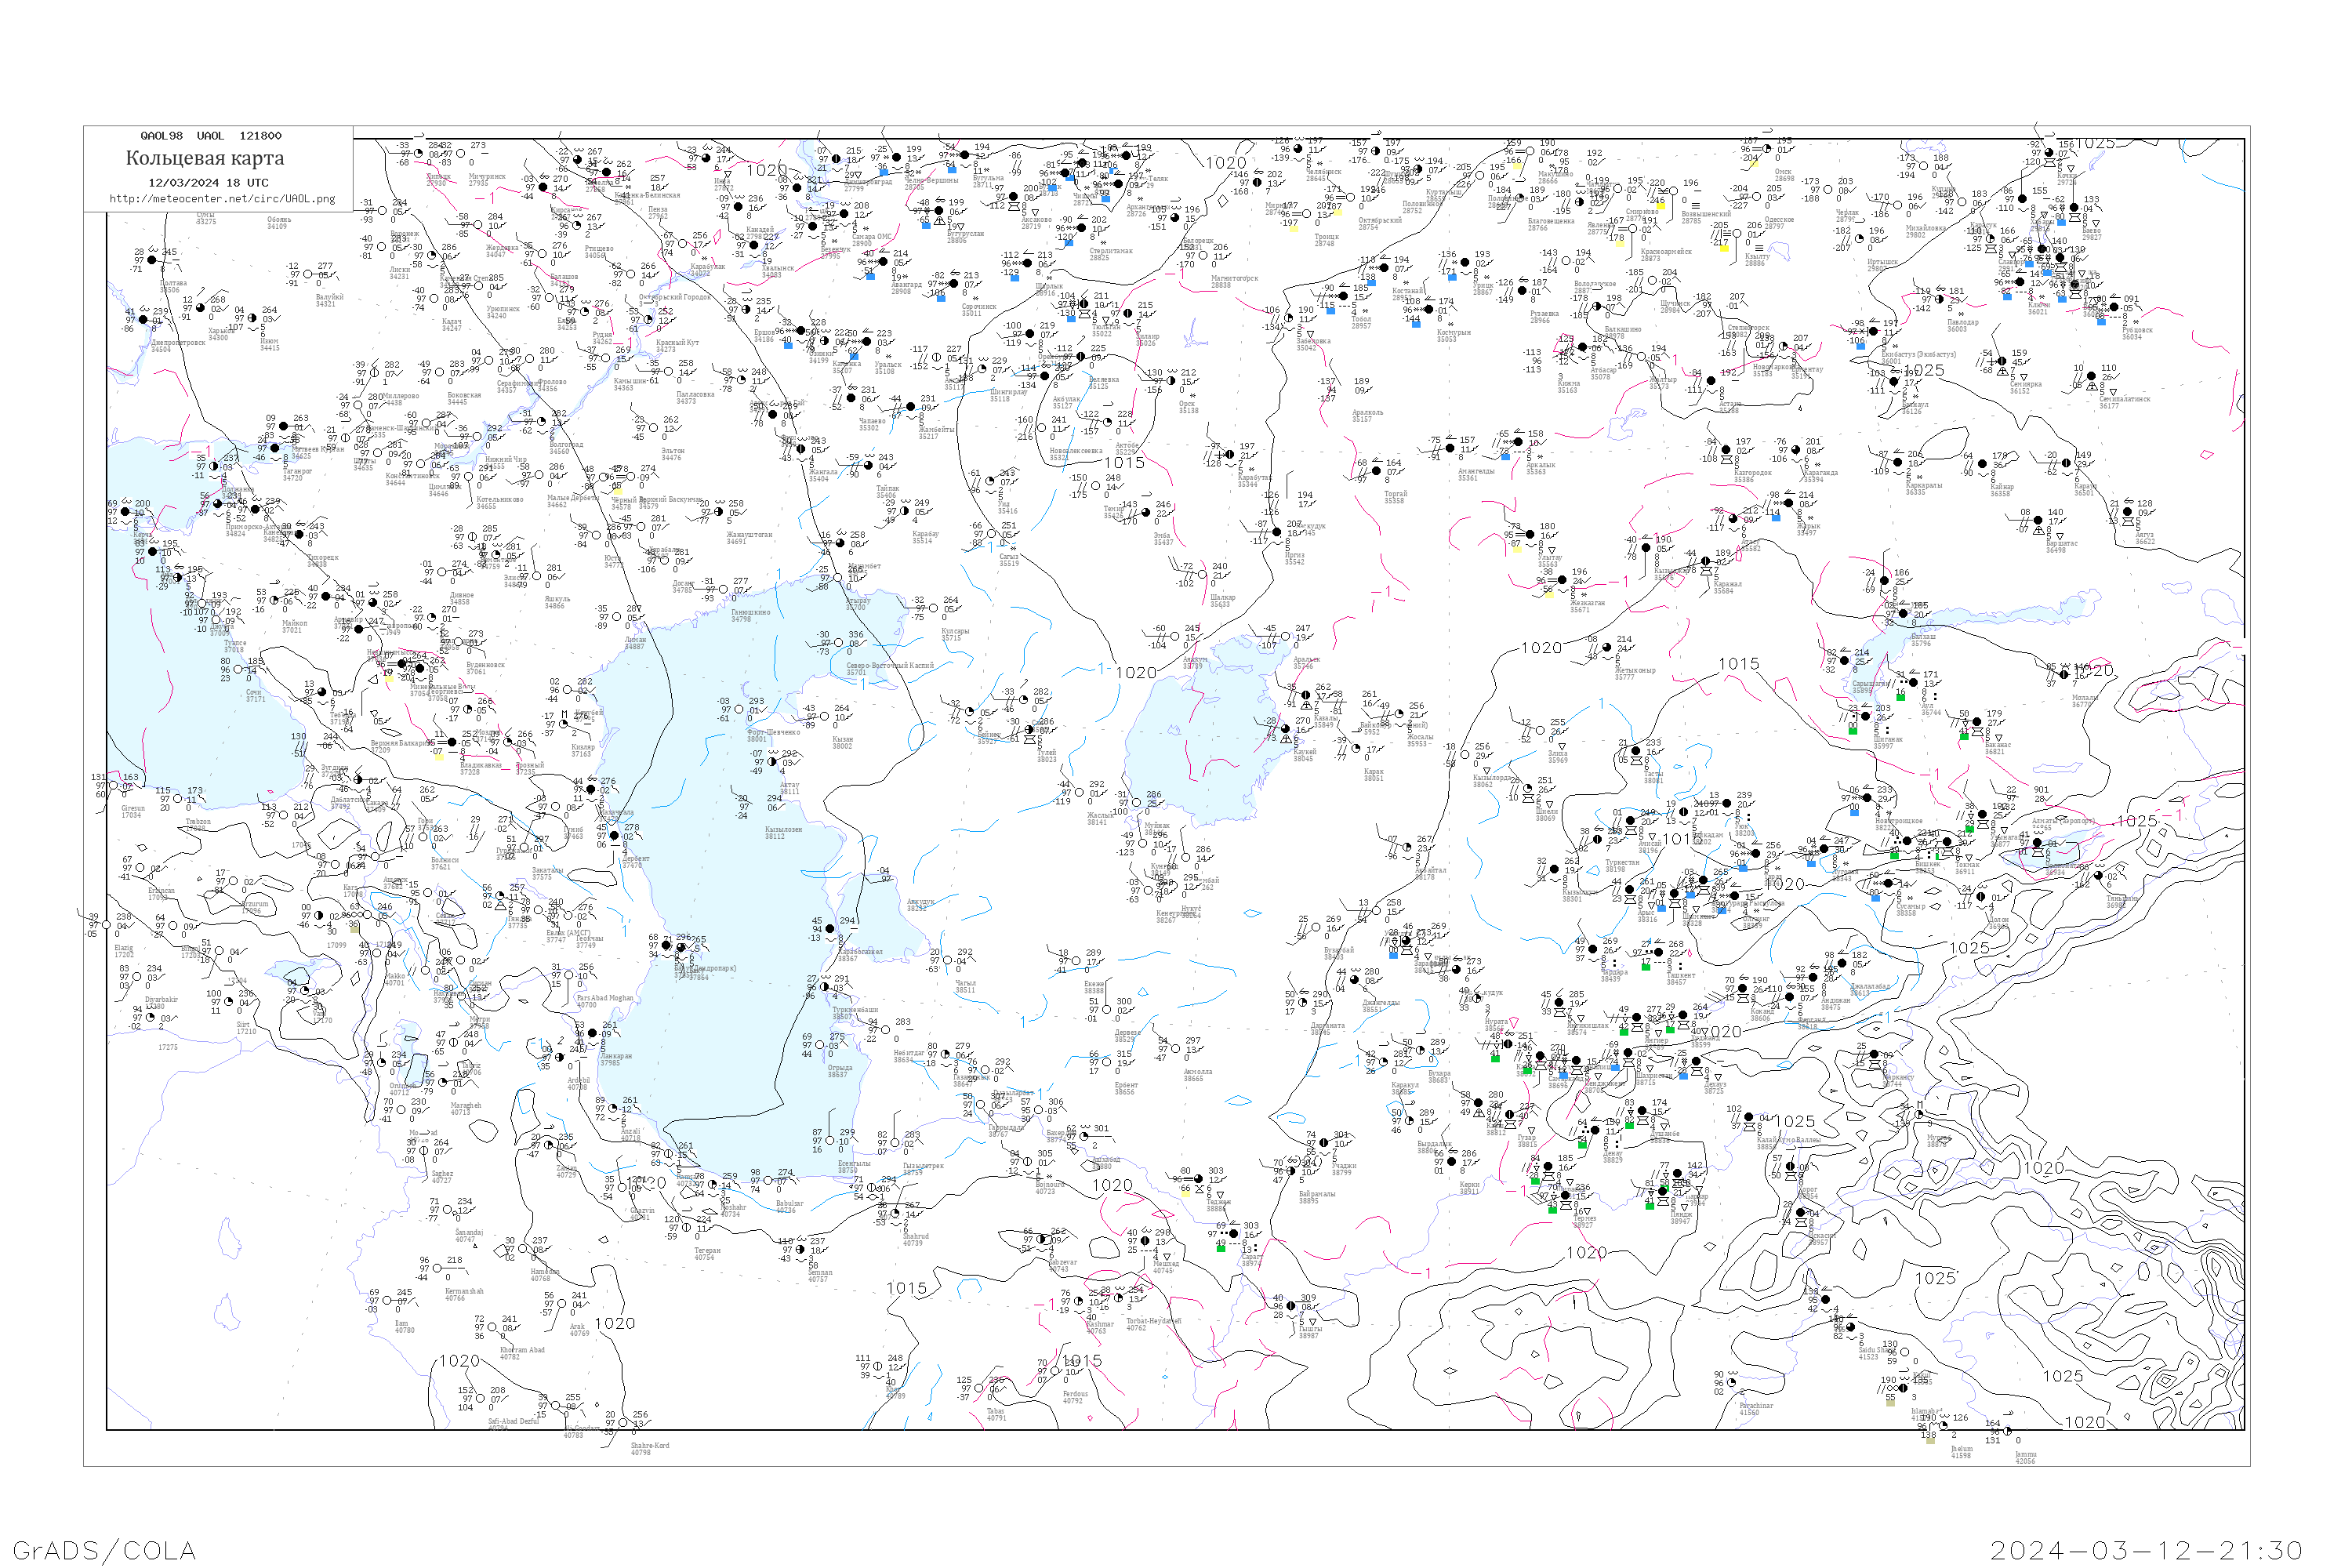This screenshot has height=1568, width=2352.
Task: Click the 1020 isobar label west of Aral Sea
Action: coord(1136,673)
